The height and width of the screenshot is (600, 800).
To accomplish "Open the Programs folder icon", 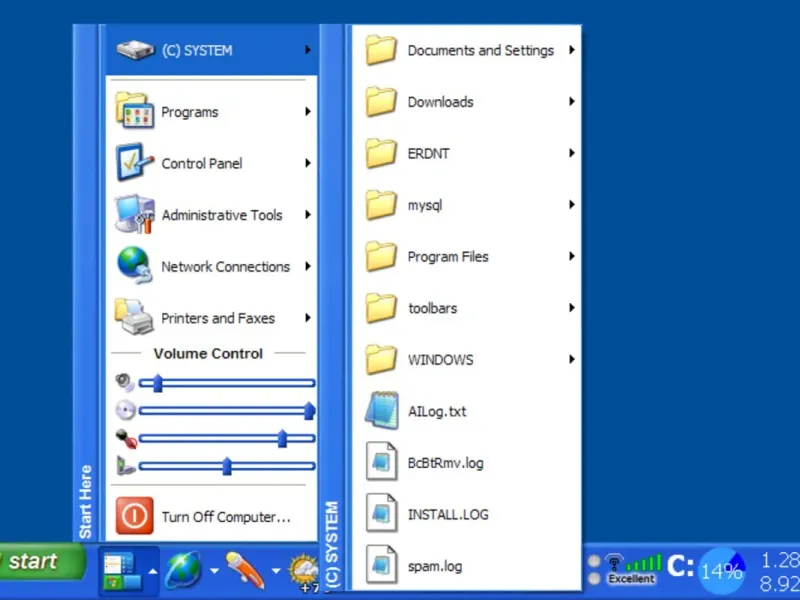I will [134, 110].
